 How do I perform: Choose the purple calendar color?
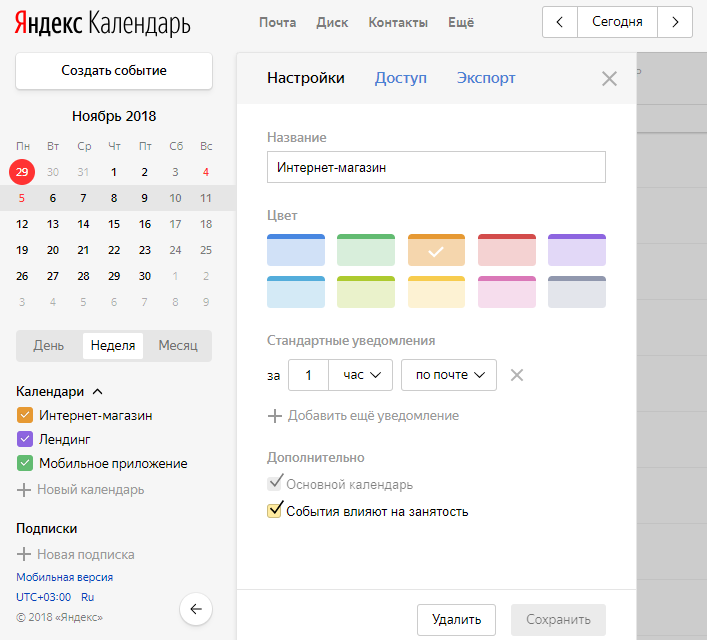tap(577, 250)
